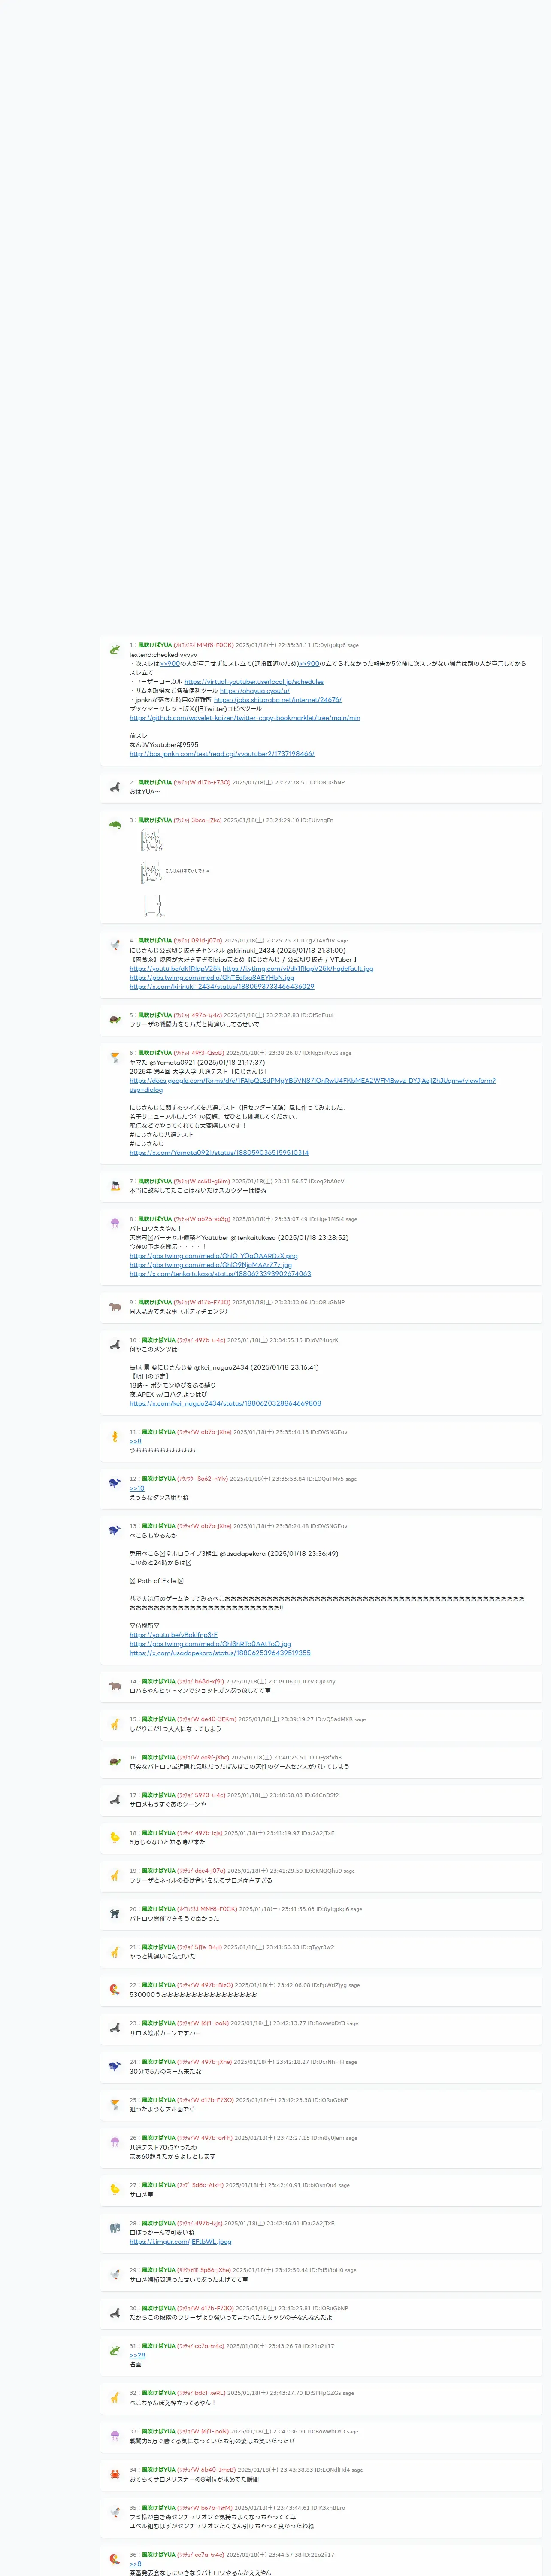
Task: Open the x.com tenkaitukasa status link
Action: tap(220, 1274)
